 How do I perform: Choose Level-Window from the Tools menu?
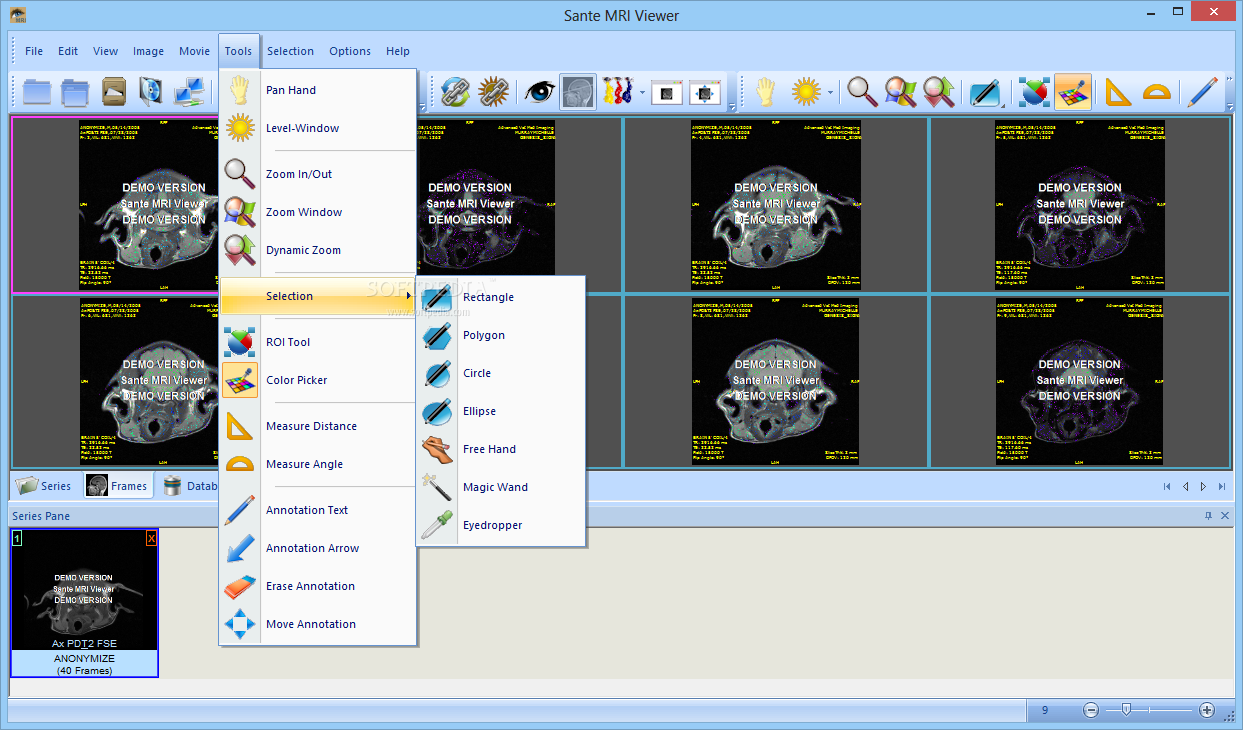pyautogui.click(x=317, y=128)
